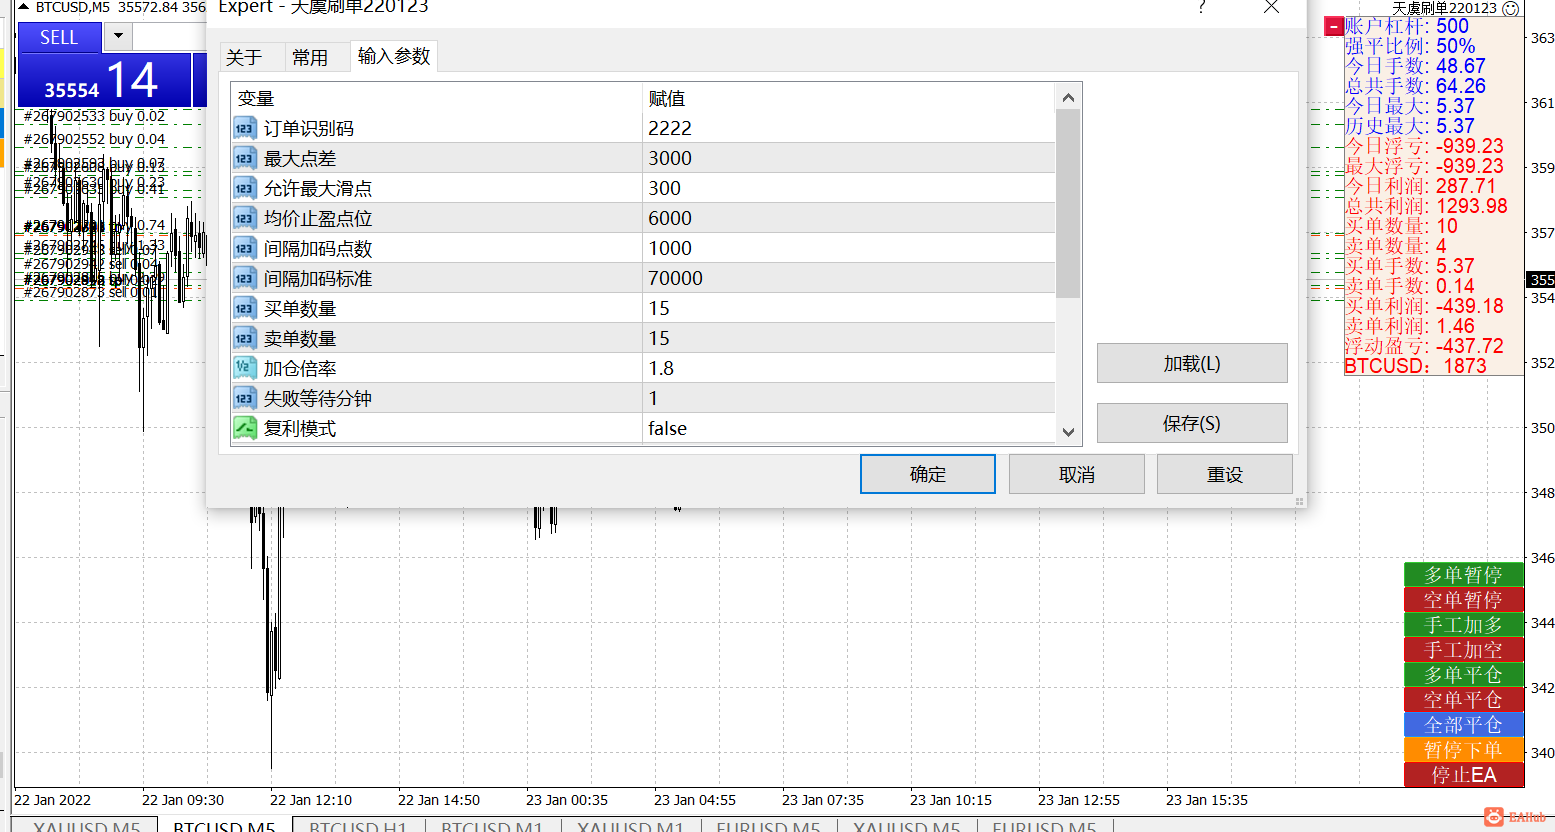Select the 失败等待分钟 value 1
The width and height of the screenshot is (1555, 832).
[653, 398]
